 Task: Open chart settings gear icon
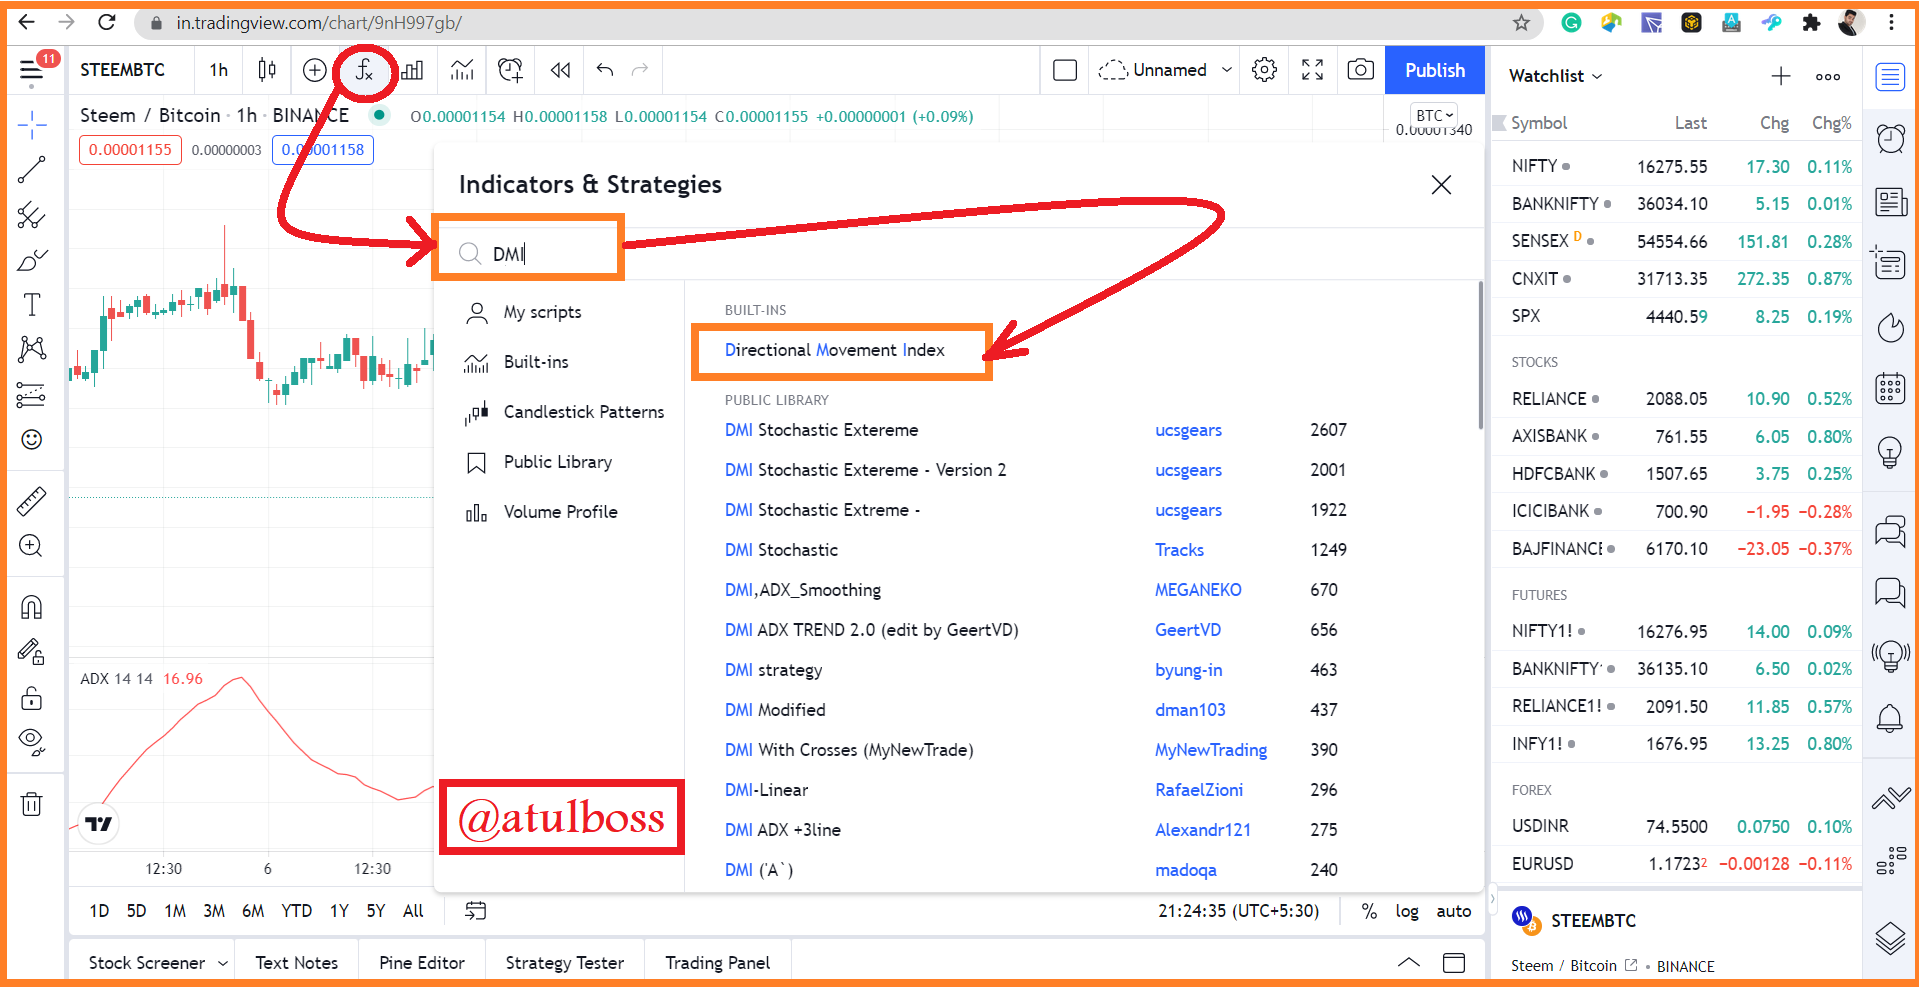click(x=1264, y=70)
